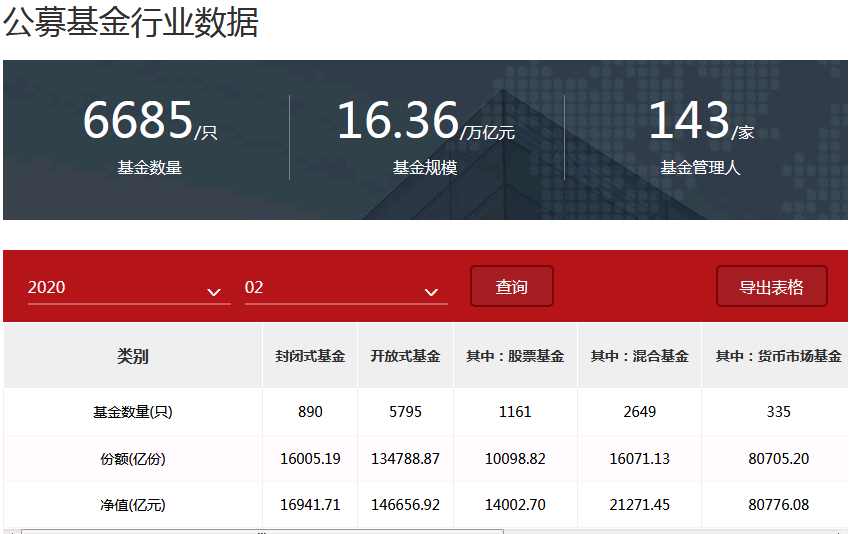Click the 基金数量 label in banner
Screen dimensions: 853x534
coord(150,167)
